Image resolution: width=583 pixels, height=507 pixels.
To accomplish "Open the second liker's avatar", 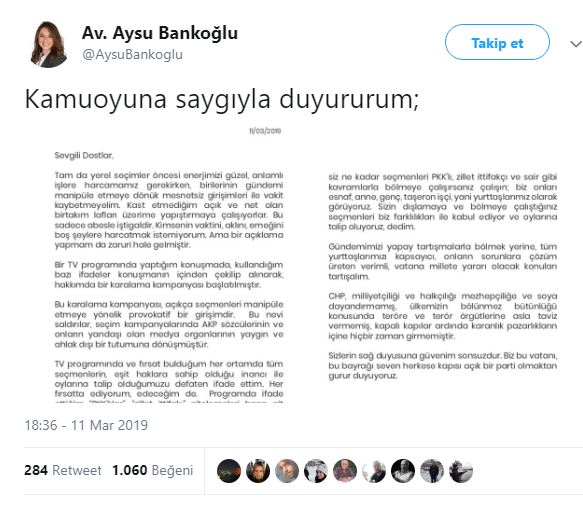I will tap(258, 471).
